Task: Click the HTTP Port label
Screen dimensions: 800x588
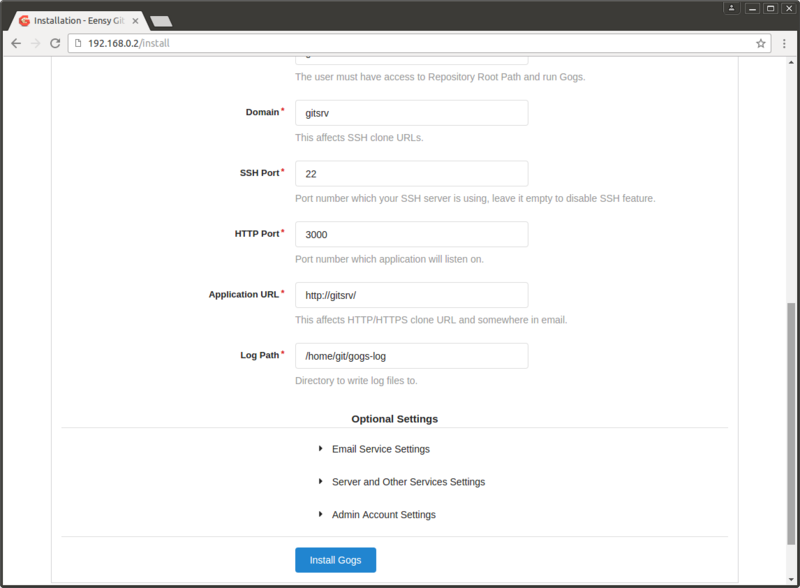Action: pos(257,234)
